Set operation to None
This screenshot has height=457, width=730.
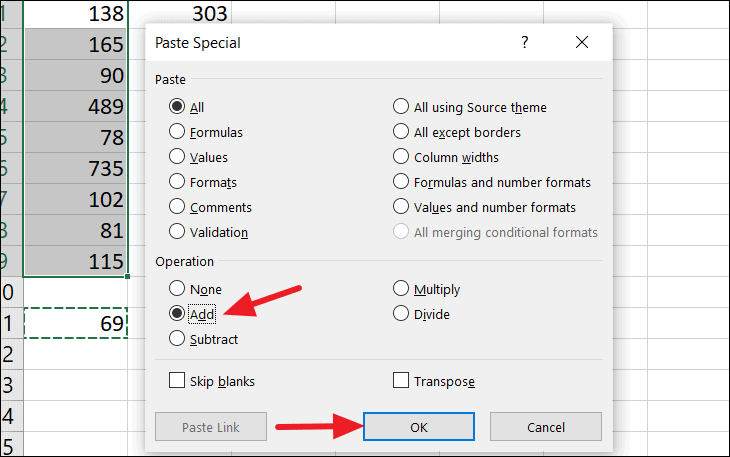[177, 289]
